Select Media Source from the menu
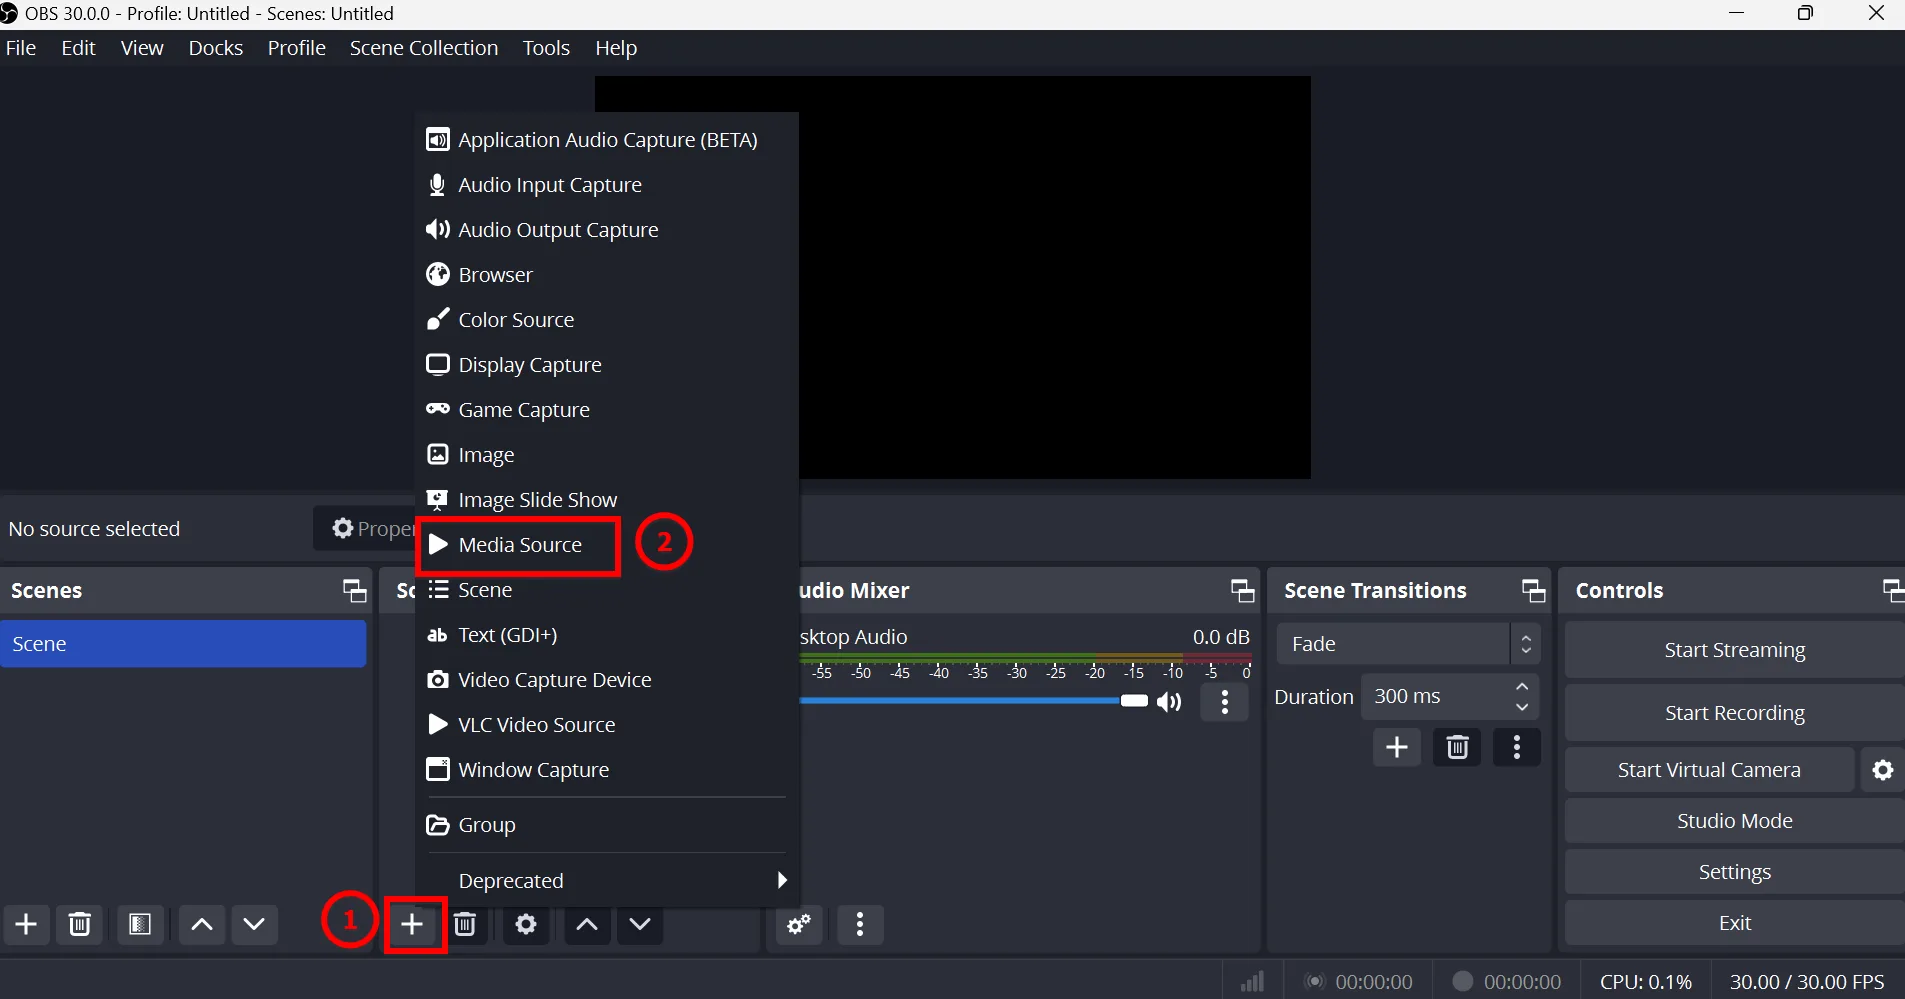The width and height of the screenshot is (1905, 999). (607, 545)
